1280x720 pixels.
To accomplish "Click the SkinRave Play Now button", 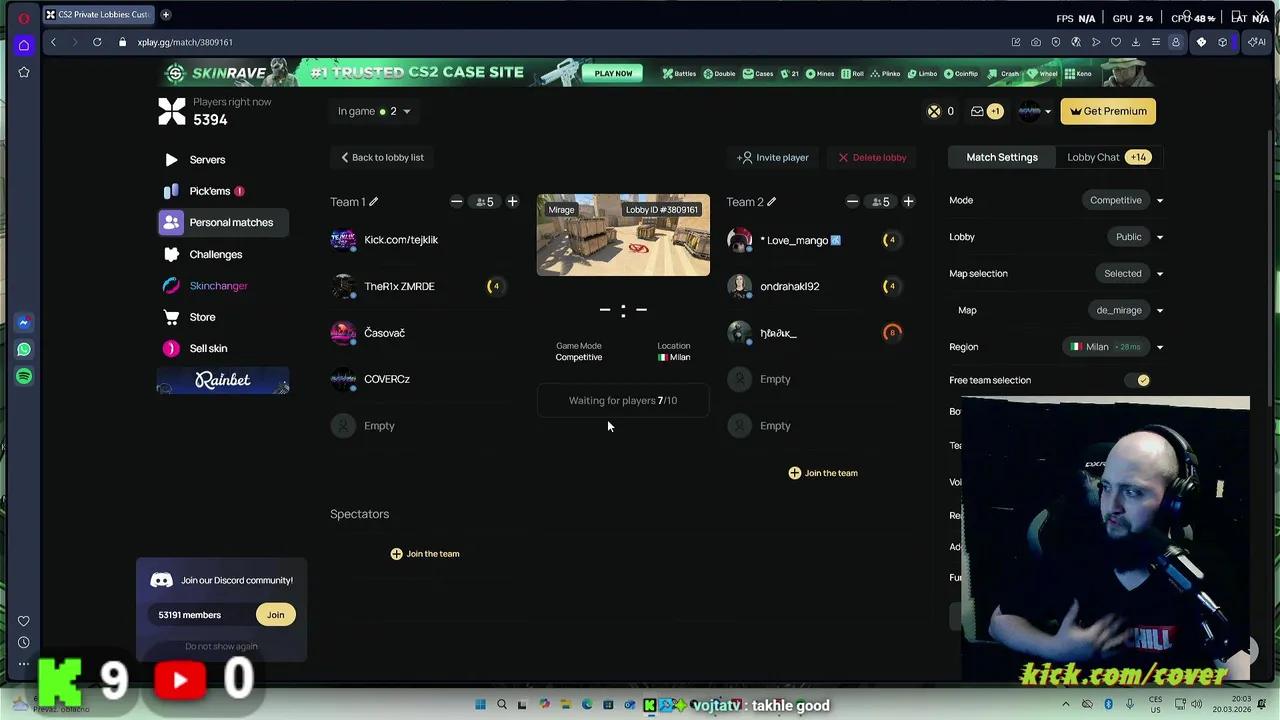I will 613,73.
